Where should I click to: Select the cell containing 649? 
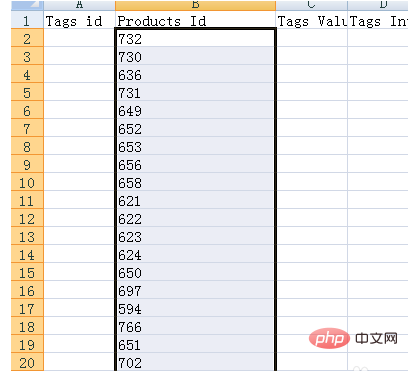[x=196, y=111]
